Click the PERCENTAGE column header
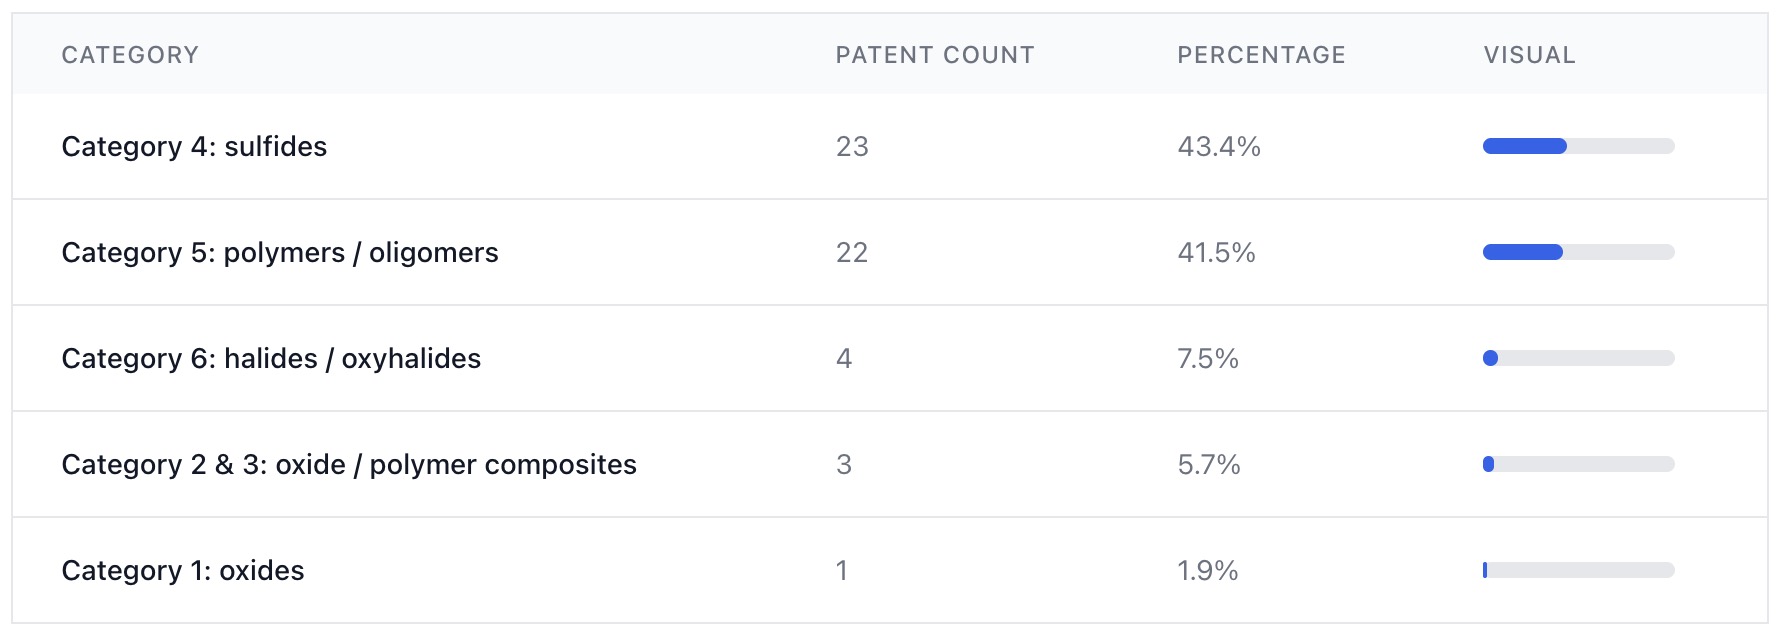This screenshot has width=1782, height=632. pyautogui.click(x=1261, y=55)
